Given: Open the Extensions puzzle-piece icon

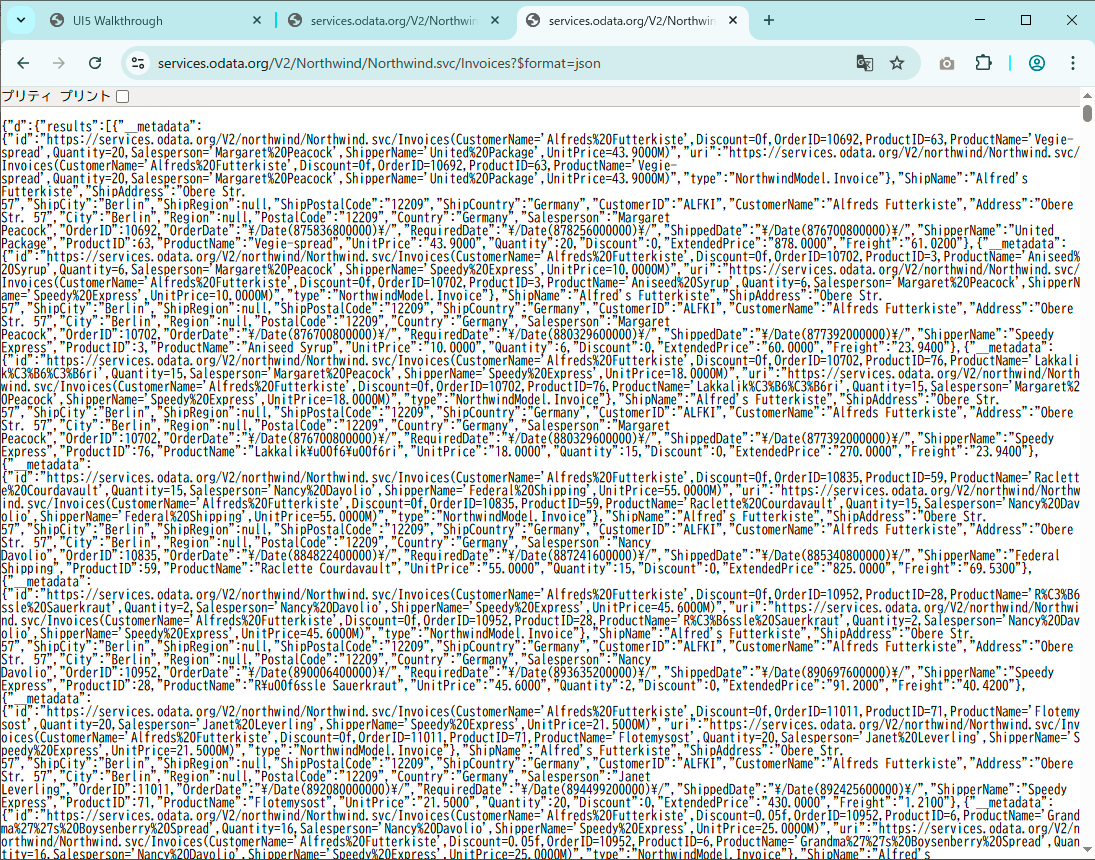Looking at the screenshot, I should (x=984, y=62).
